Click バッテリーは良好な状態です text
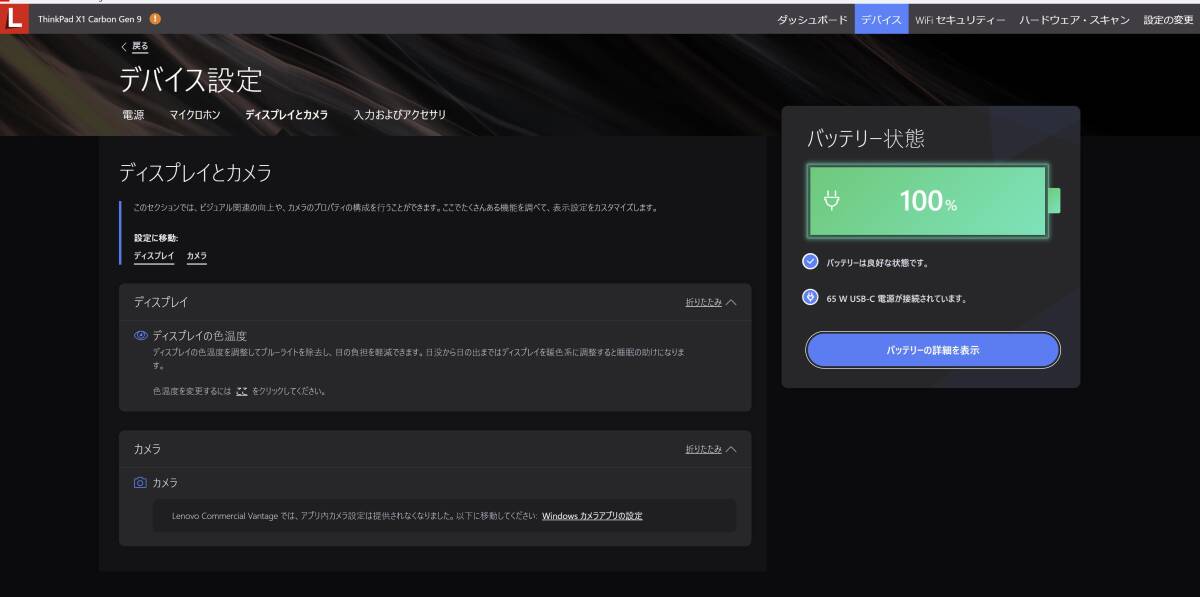The height and width of the screenshot is (597, 1200). tap(877, 263)
